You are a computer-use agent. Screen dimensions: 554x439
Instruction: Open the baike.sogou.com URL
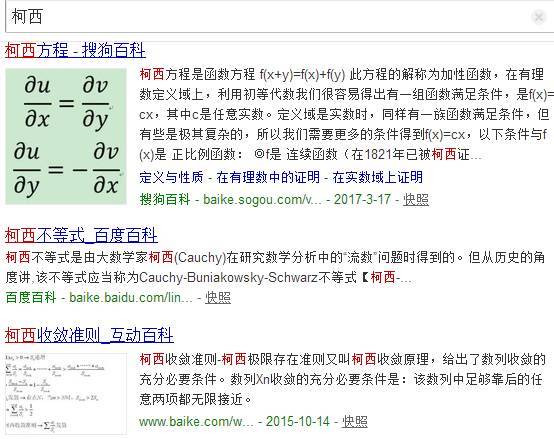(x=263, y=200)
